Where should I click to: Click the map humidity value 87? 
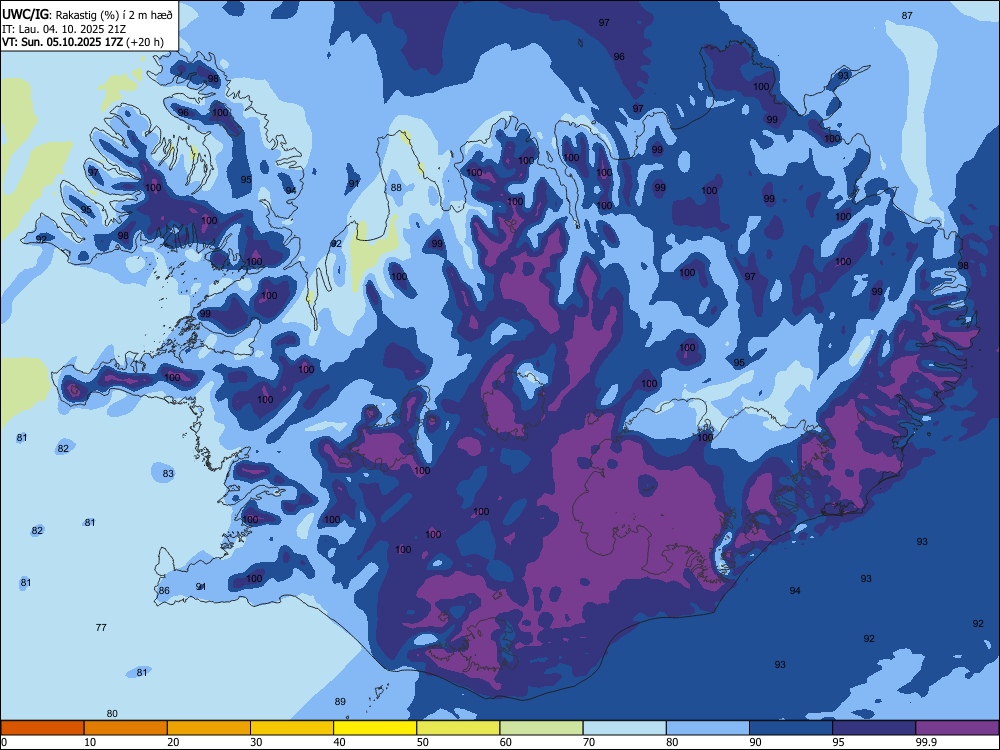[907, 15]
